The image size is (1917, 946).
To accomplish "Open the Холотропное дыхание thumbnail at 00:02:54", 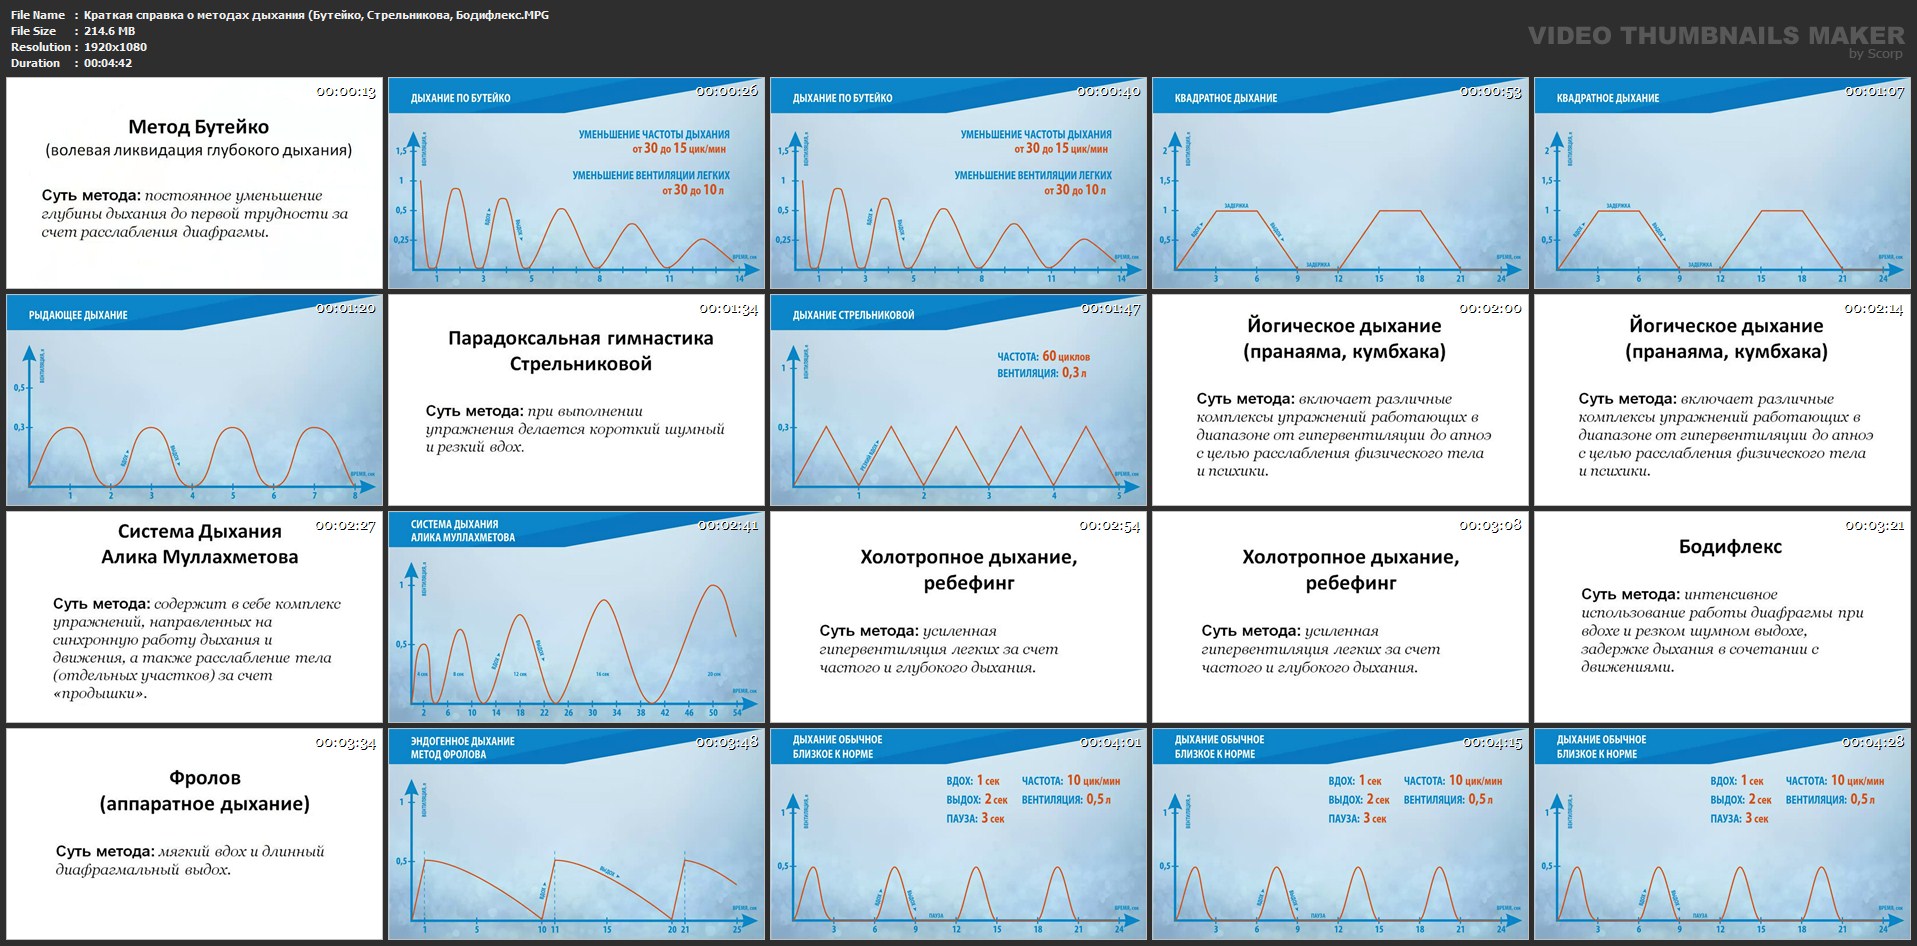I will pos(959,617).
